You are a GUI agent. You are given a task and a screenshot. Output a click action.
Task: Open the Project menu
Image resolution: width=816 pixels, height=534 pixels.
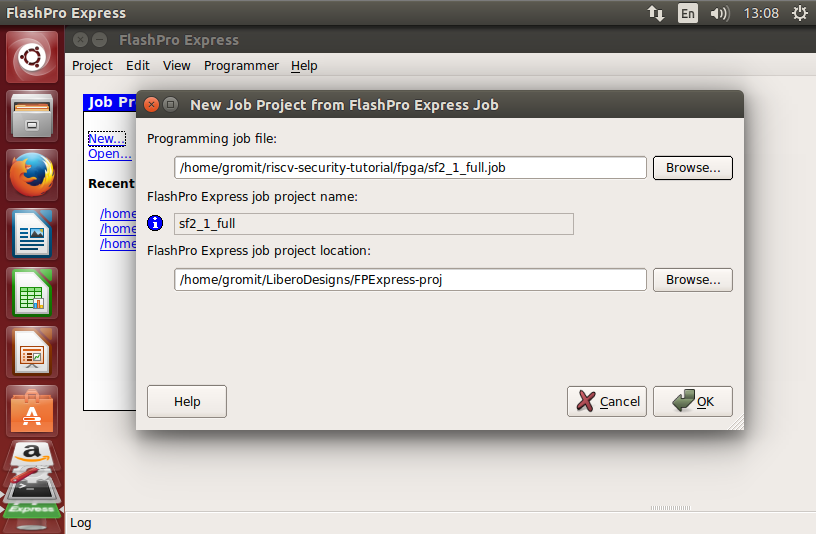(92, 66)
